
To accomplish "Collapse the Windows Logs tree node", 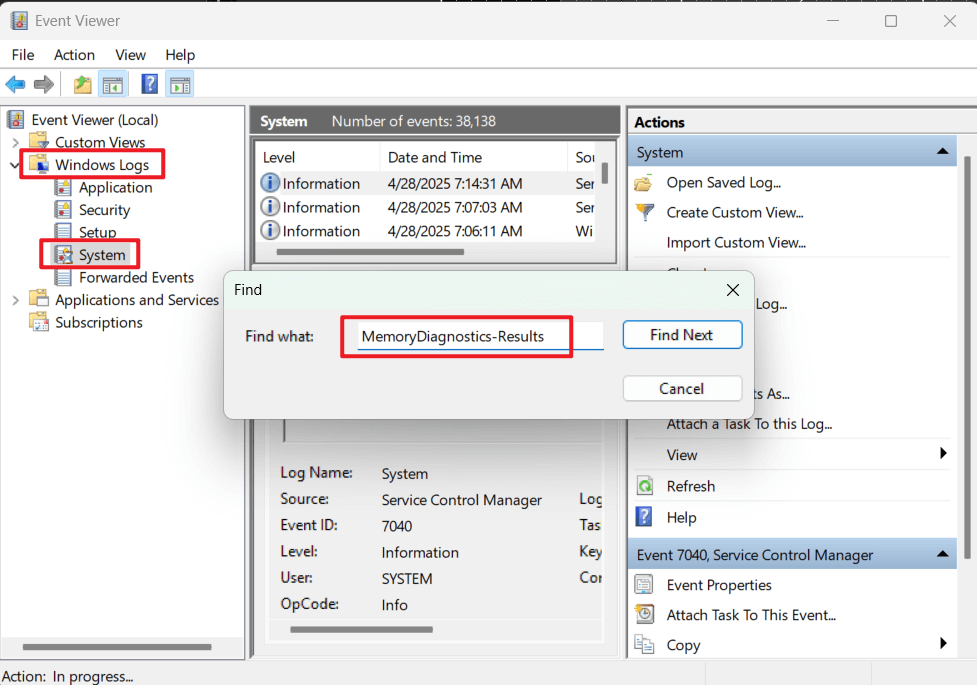I will click(x=12, y=164).
